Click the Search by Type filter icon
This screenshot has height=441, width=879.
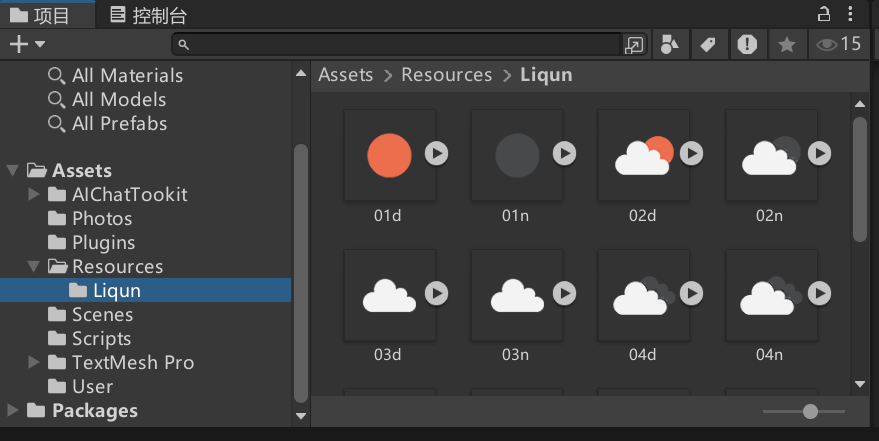(669, 44)
